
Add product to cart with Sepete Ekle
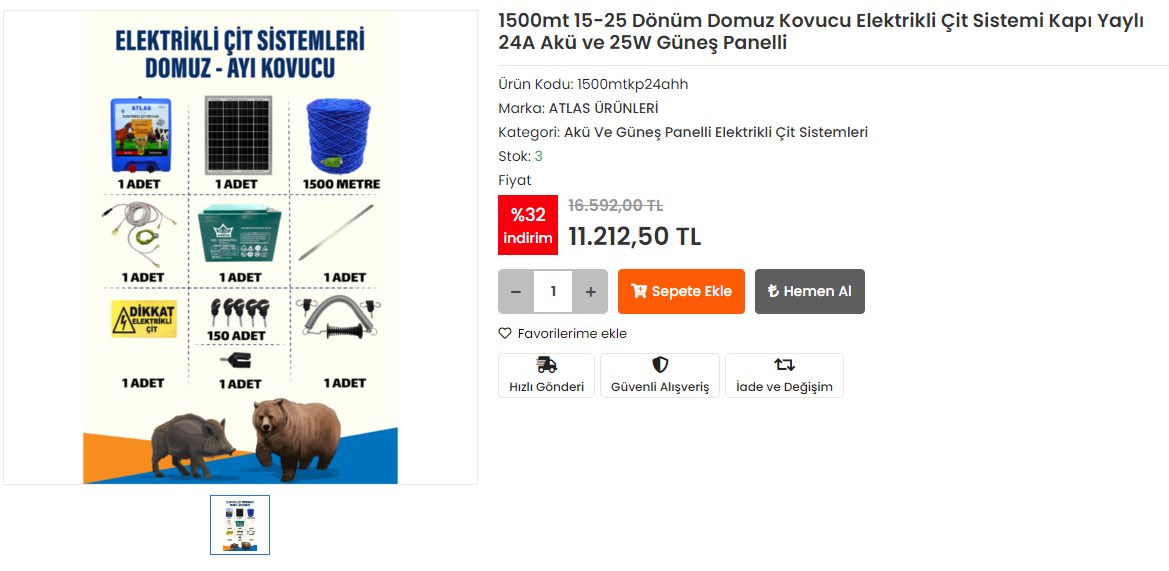(x=681, y=291)
